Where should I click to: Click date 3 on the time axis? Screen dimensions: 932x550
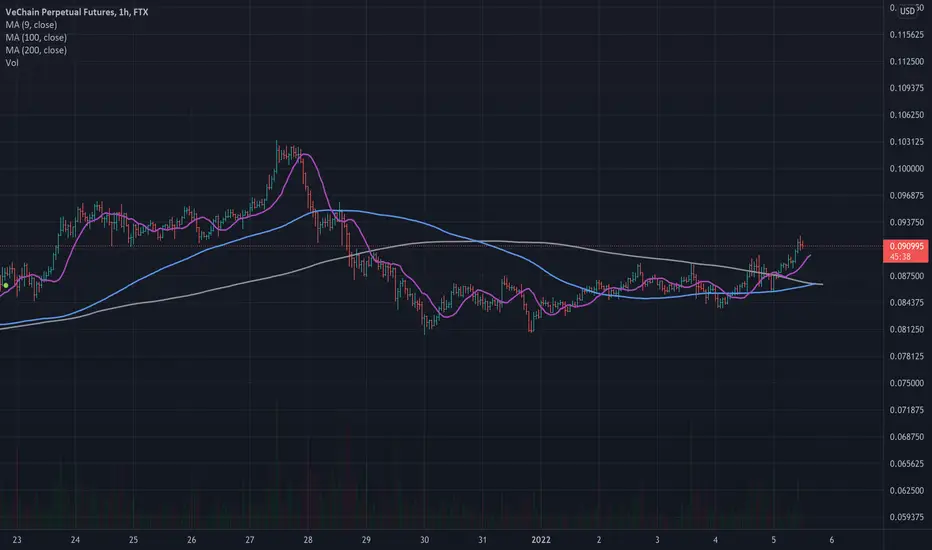pyautogui.click(x=657, y=540)
